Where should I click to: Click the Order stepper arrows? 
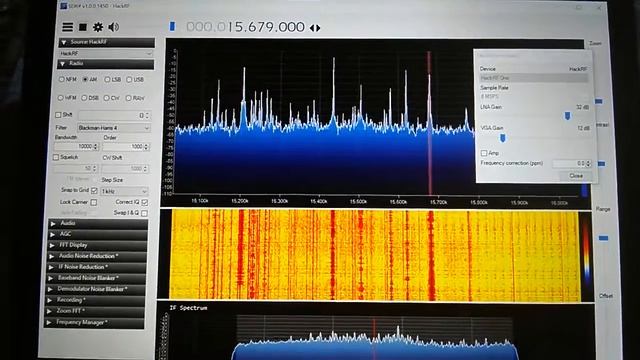146,146
